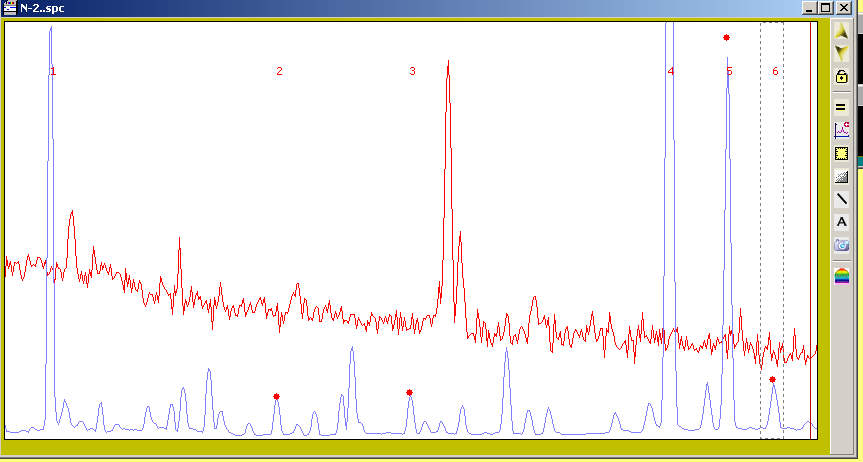Click the up arrow icon in side toolbar
Image resolution: width=863 pixels, height=462 pixels.
(x=841, y=31)
